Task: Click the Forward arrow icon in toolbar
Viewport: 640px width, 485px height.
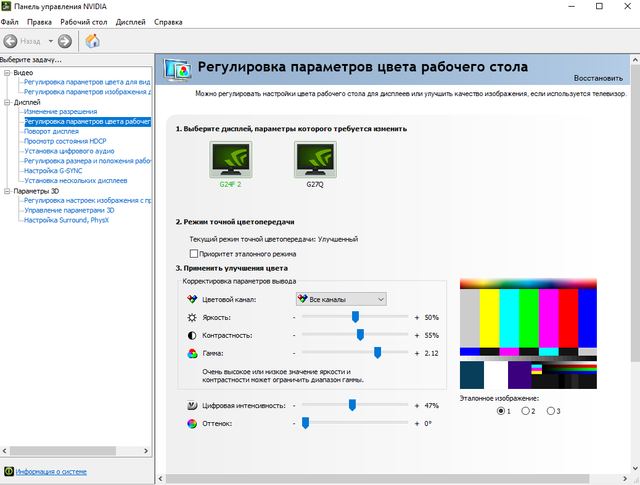Action: point(64,41)
